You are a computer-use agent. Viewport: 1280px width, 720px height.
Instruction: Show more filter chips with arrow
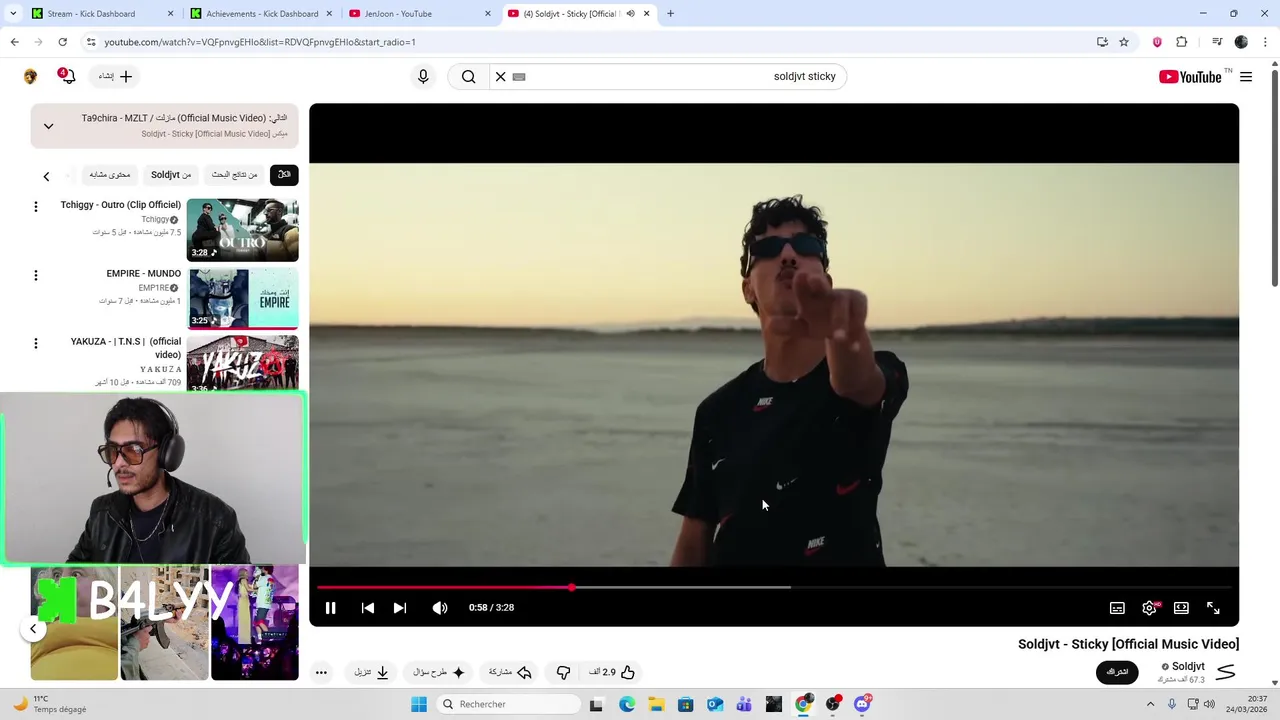(x=46, y=177)
